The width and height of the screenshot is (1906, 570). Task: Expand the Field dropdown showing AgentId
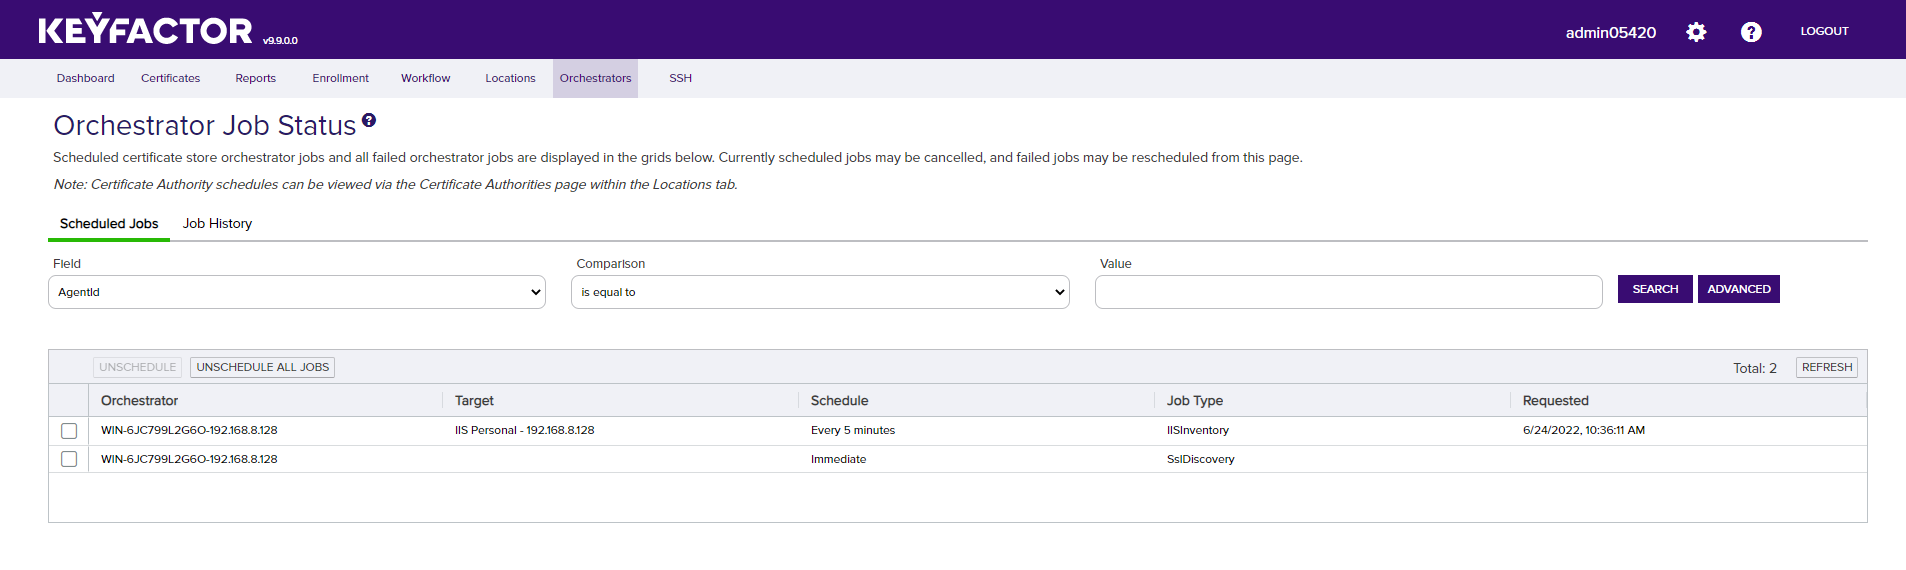pos(297,292)
